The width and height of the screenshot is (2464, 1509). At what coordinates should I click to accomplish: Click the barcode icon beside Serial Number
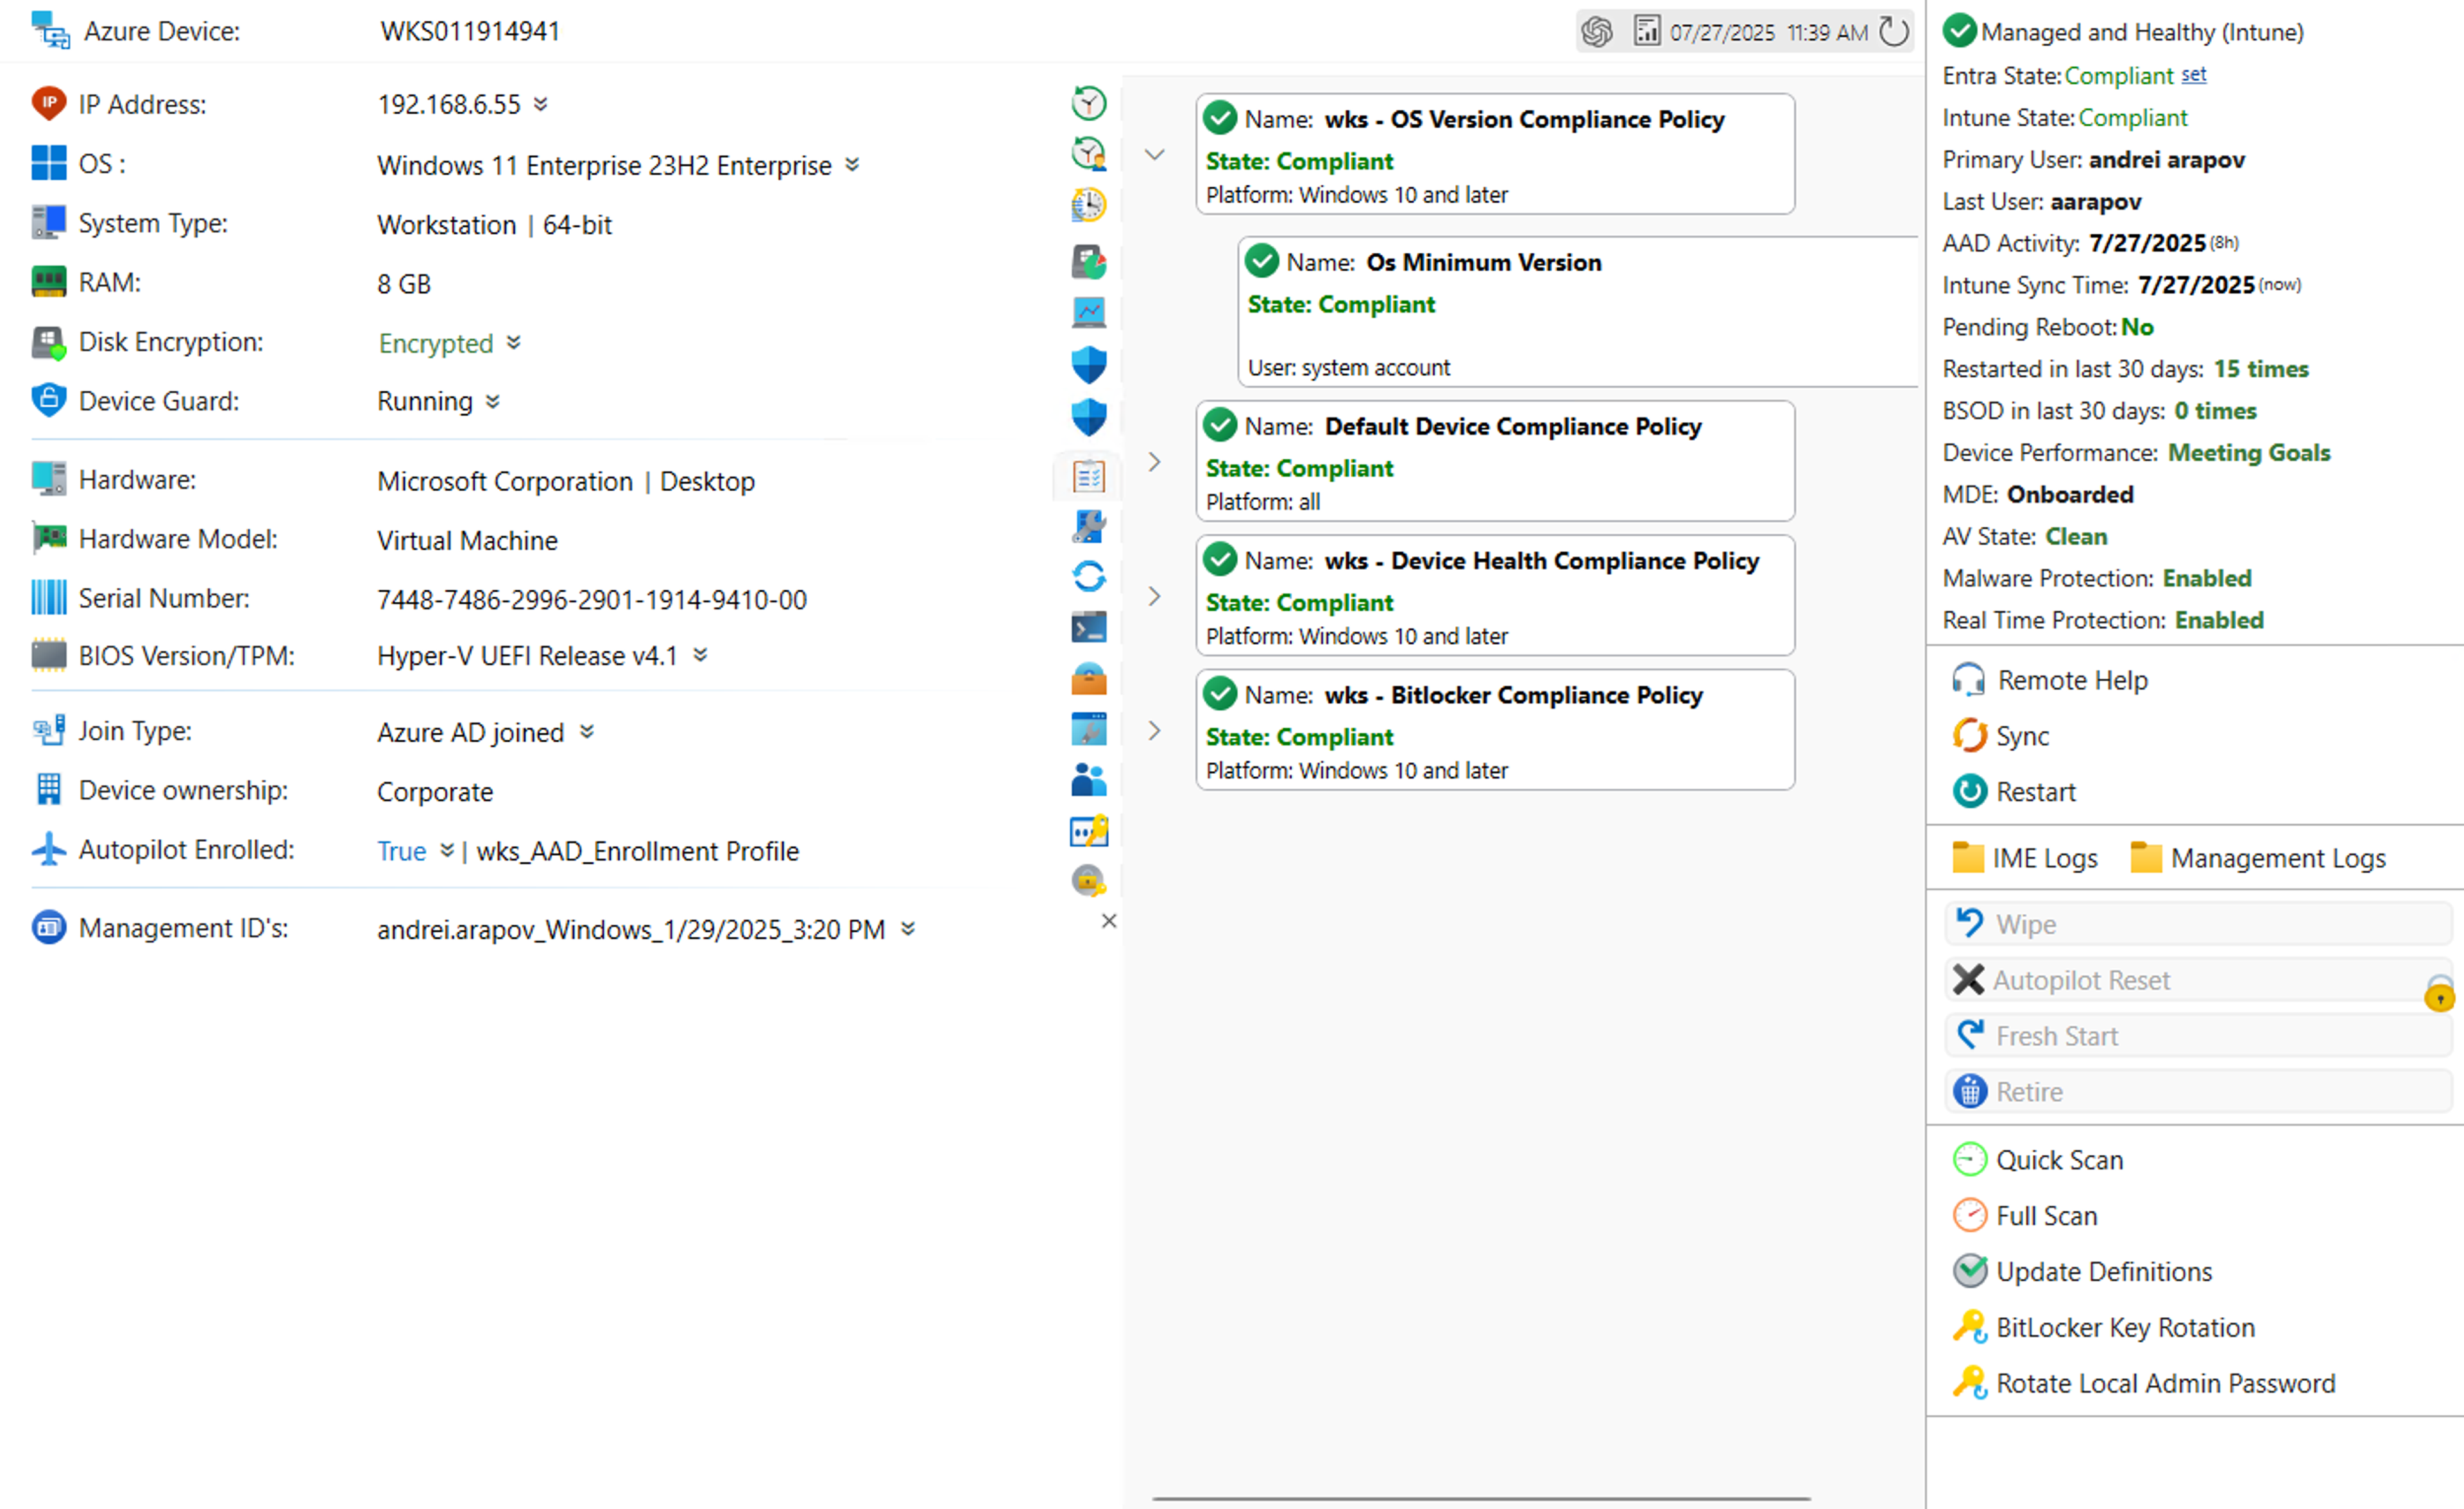[x=48, y=598]
